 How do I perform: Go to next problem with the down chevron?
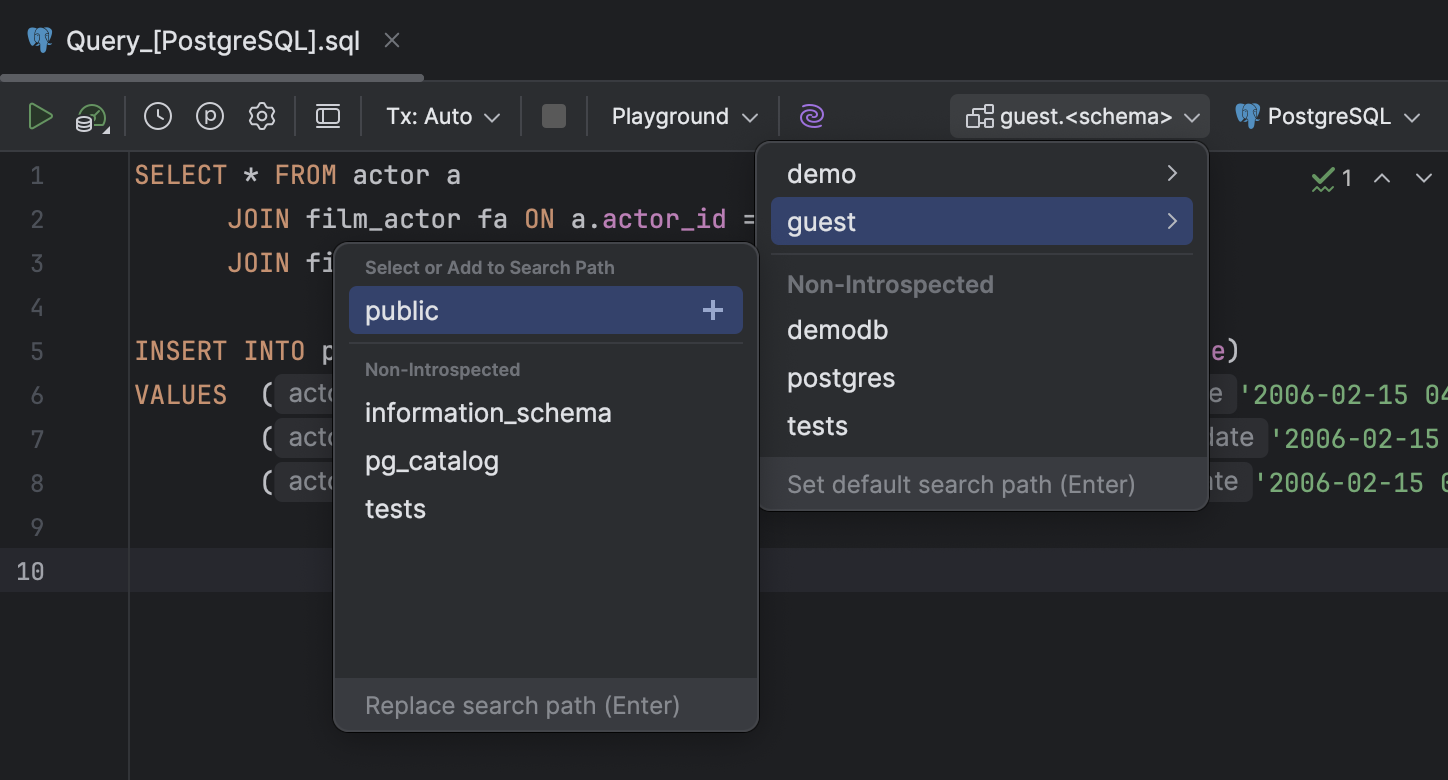click(1424, 178)
